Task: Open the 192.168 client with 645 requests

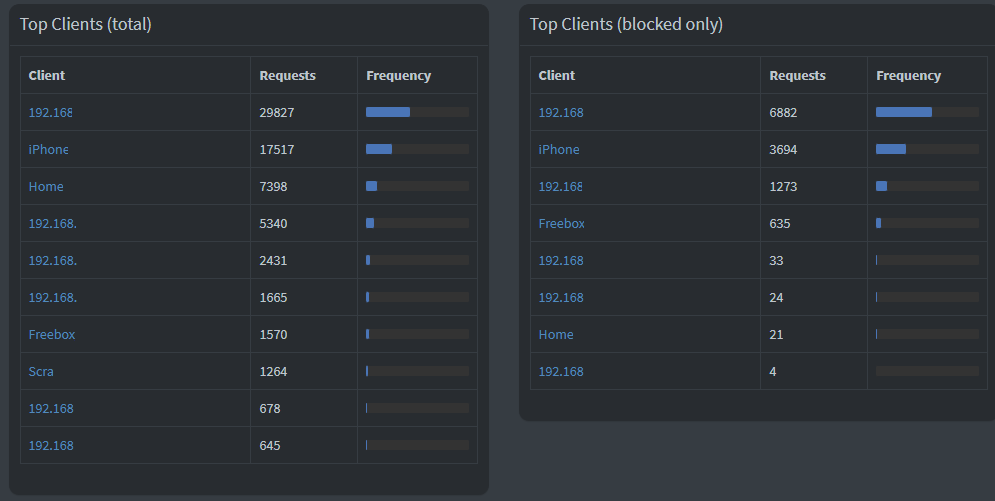Action: (51, 445)
